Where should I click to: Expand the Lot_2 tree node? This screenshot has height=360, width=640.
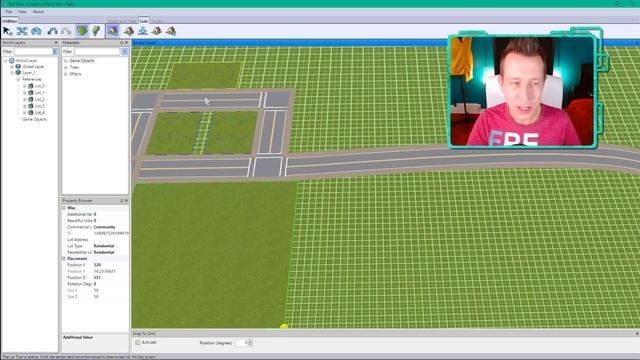pos(24,99)
